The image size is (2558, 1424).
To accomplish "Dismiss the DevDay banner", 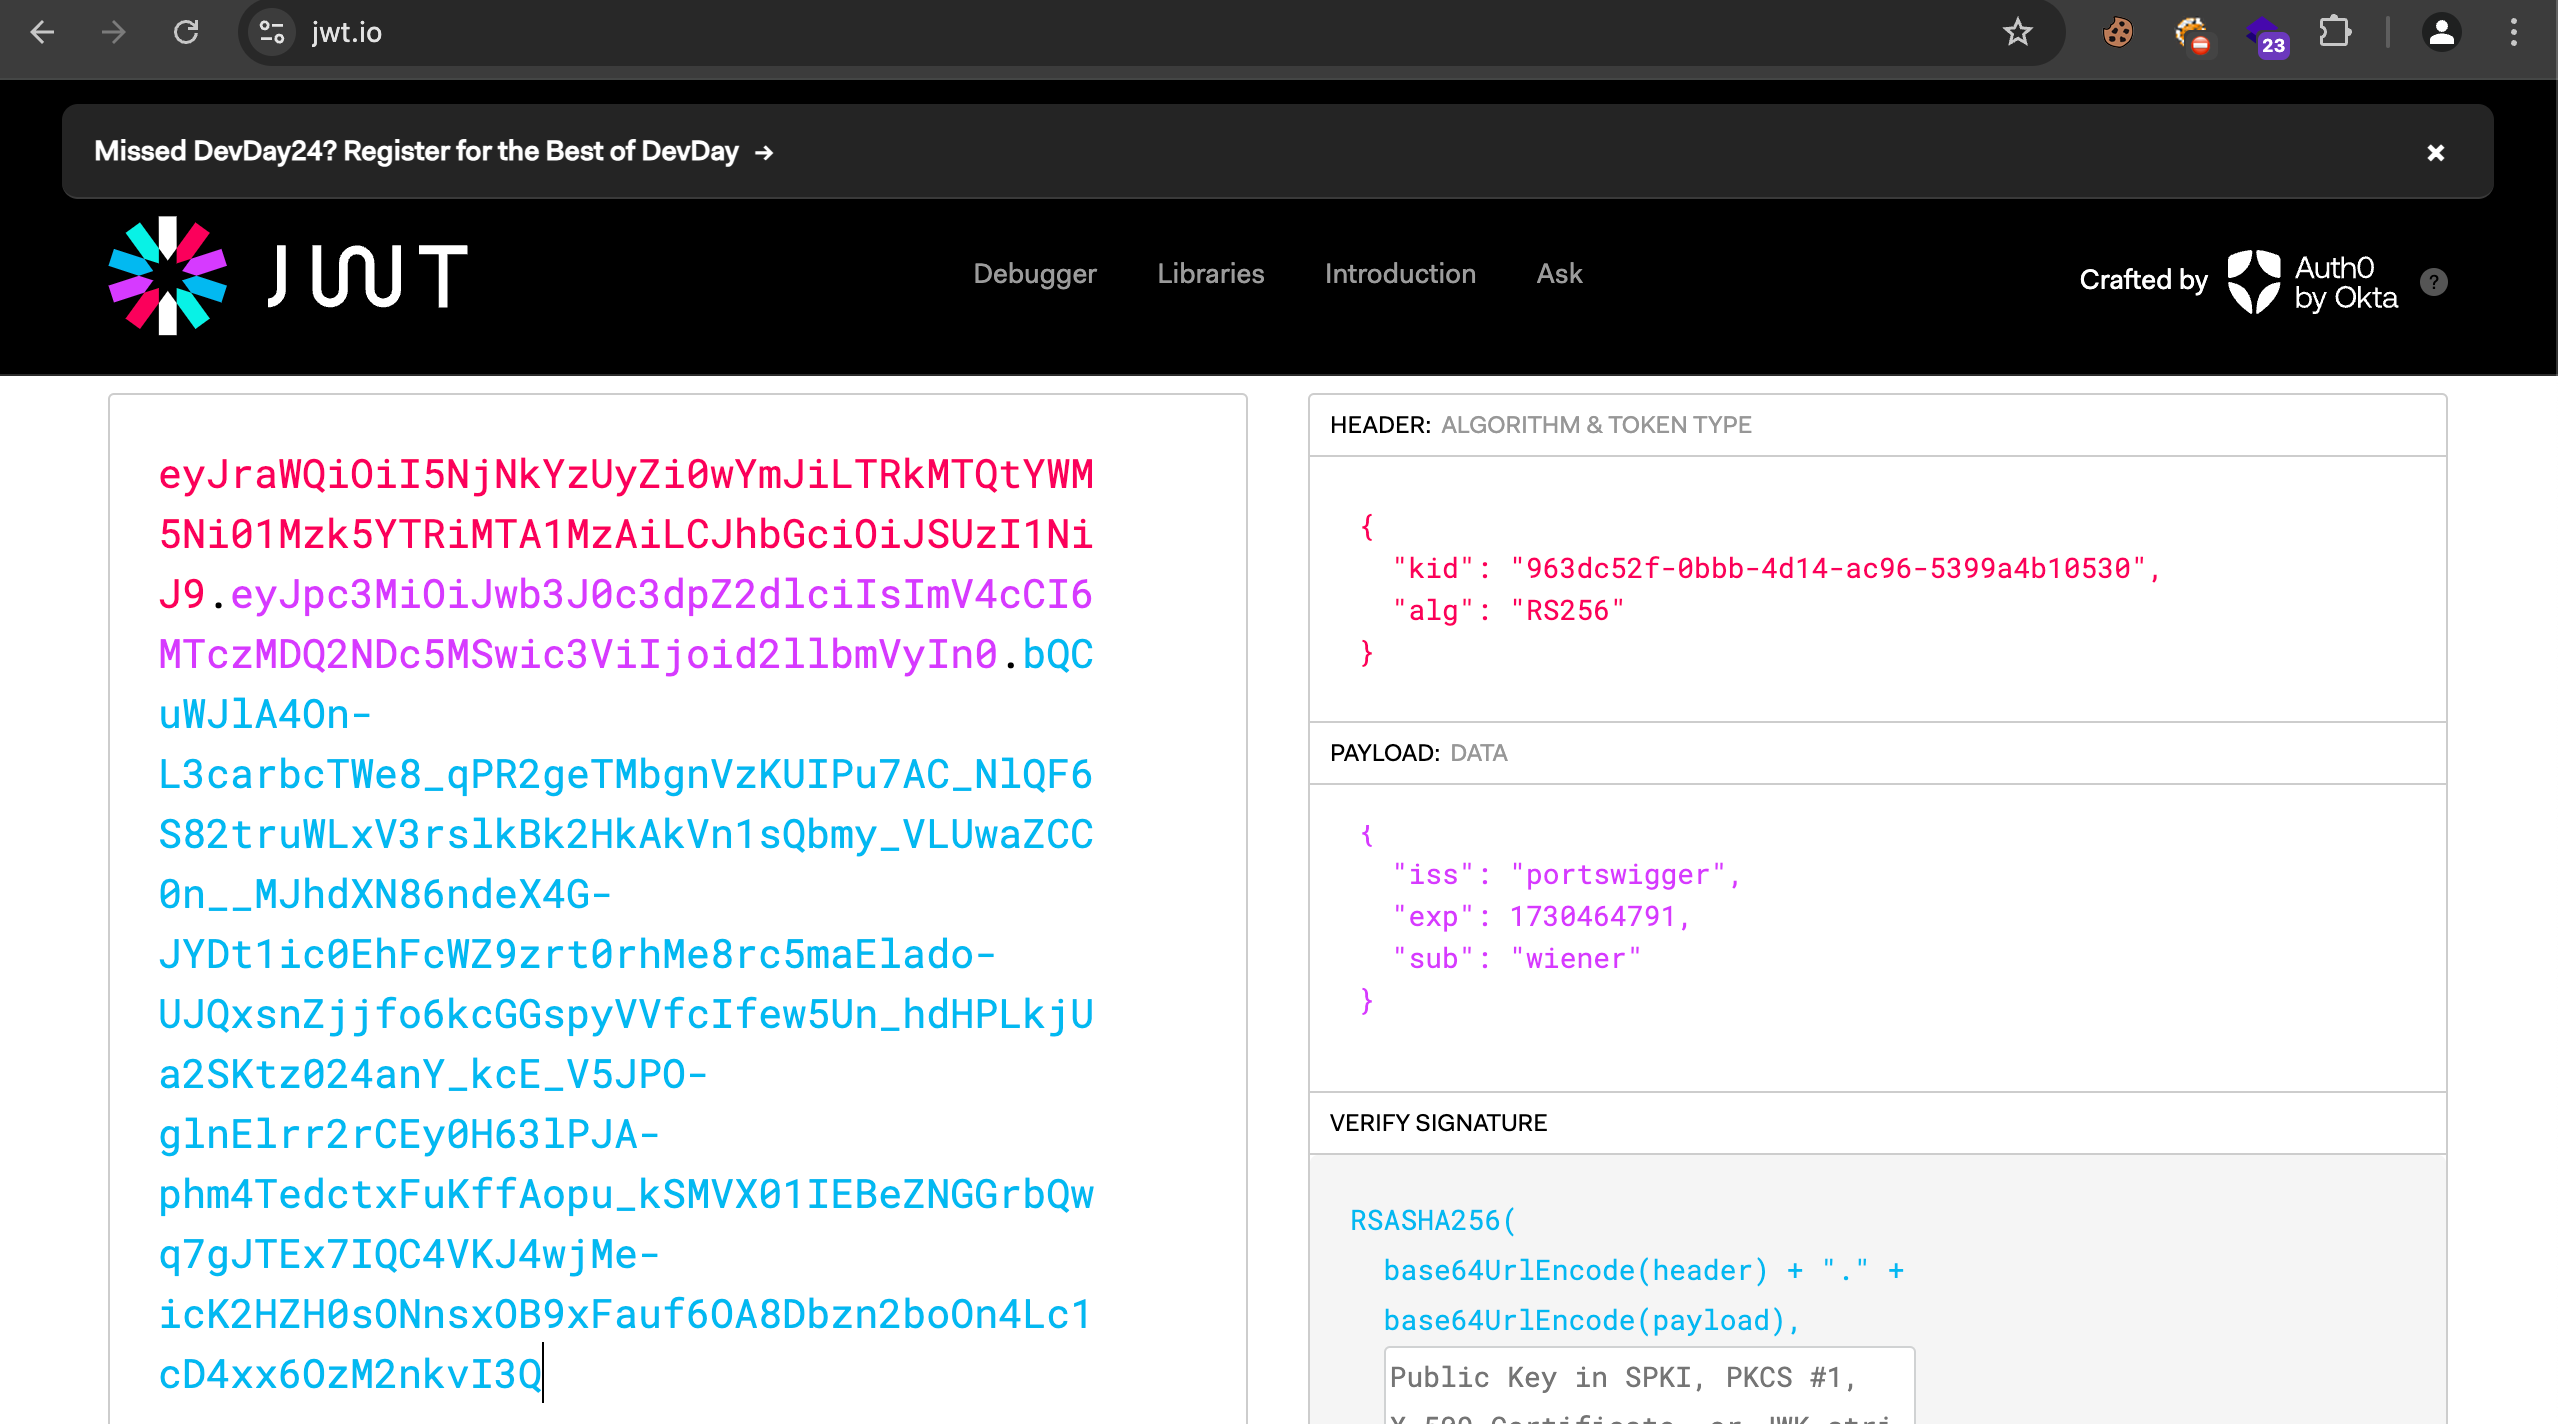I will pyautogui.click(x=2435, y=153).
